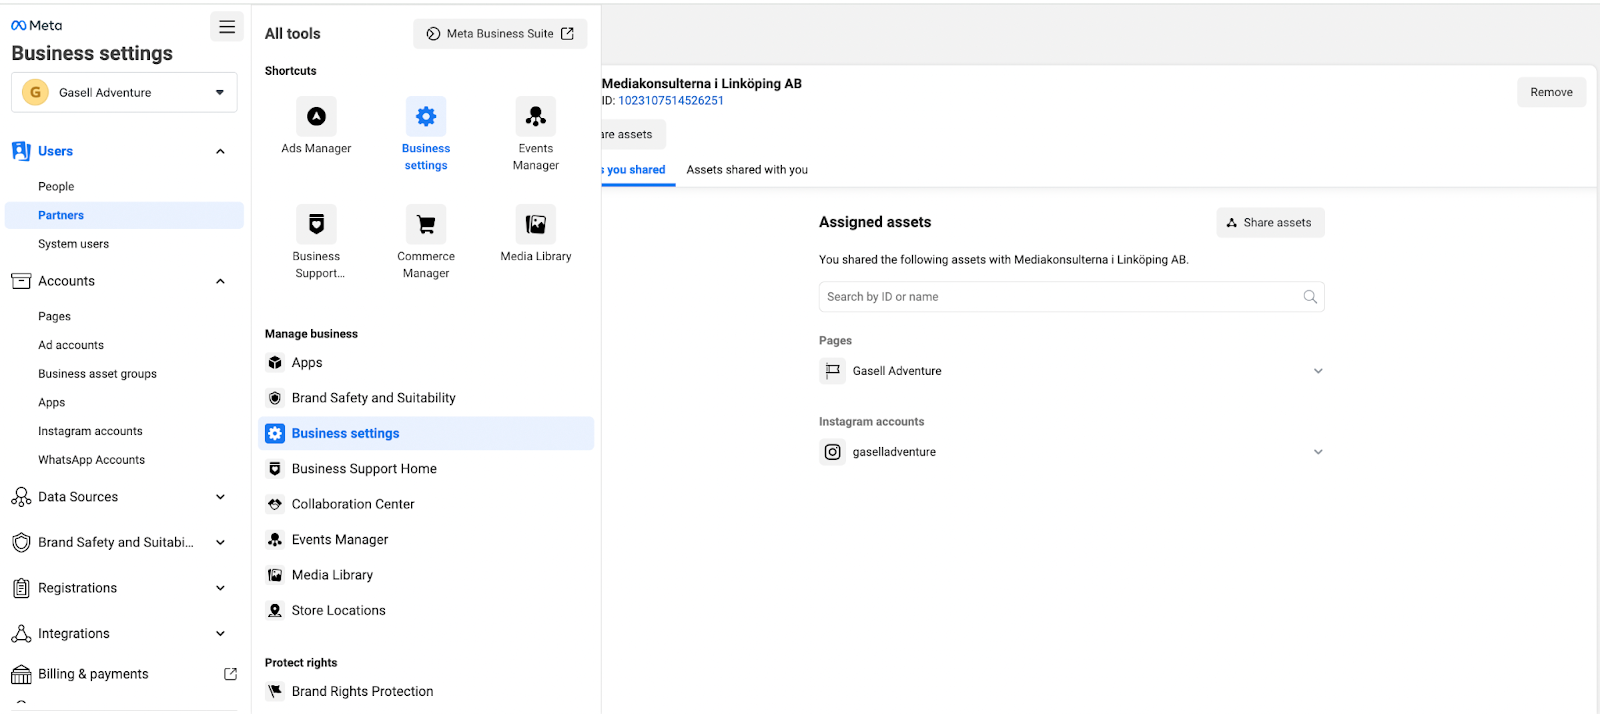Image resolution: width=1600 pixels, height=714 pixels.
Task: Click the Business Support Home icon in list
Action: 275,469
